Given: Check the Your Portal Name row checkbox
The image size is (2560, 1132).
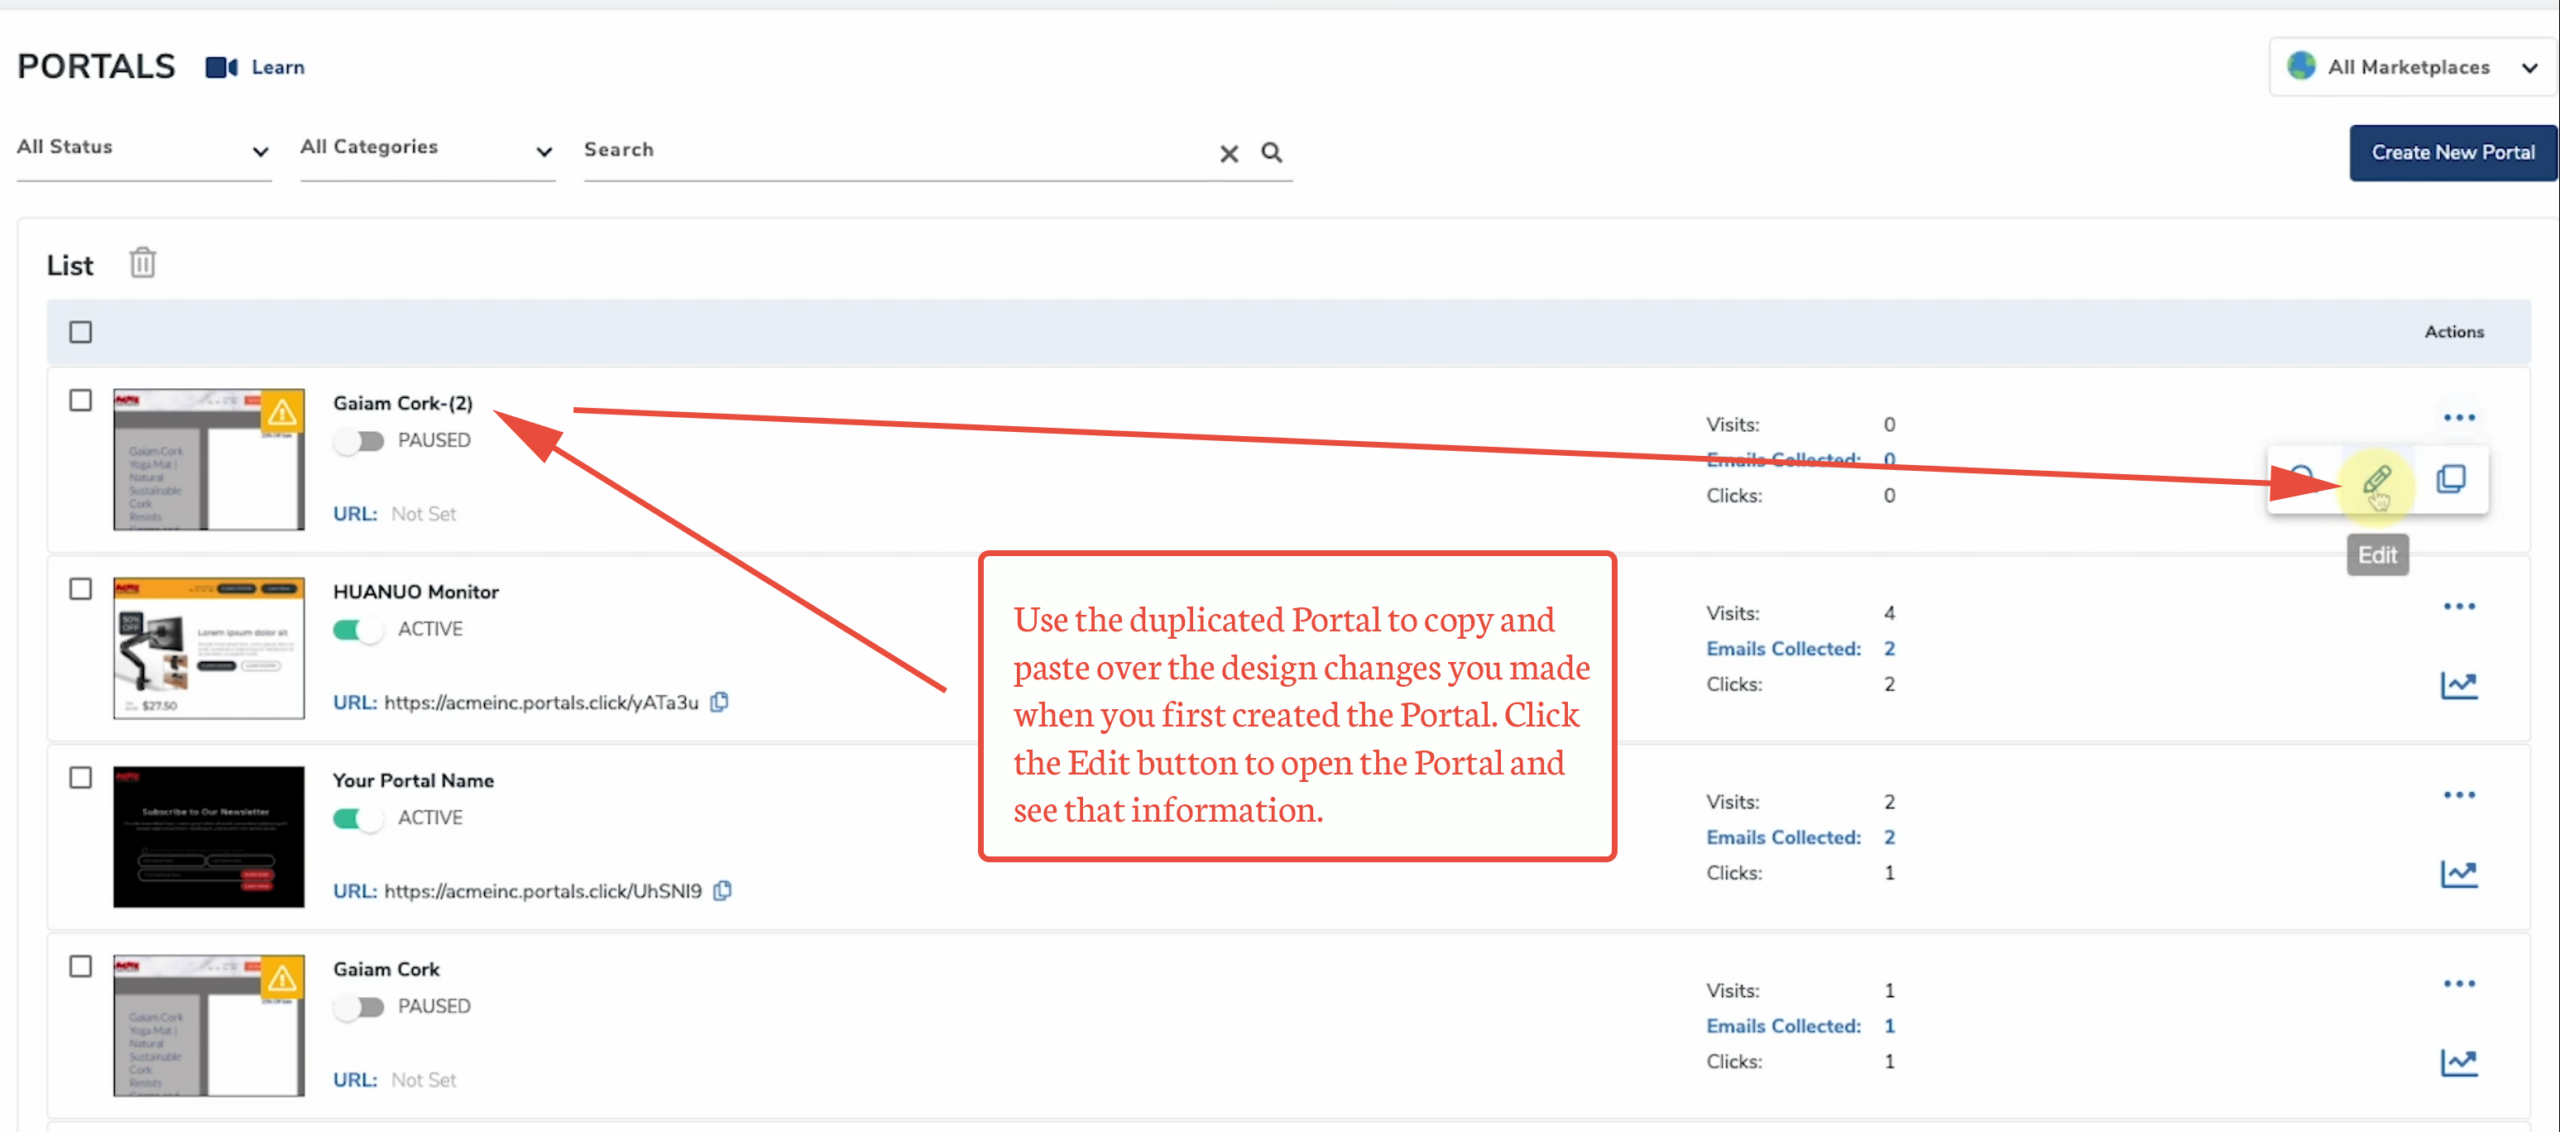Looking at the screenshot, I should pos(81,778).
